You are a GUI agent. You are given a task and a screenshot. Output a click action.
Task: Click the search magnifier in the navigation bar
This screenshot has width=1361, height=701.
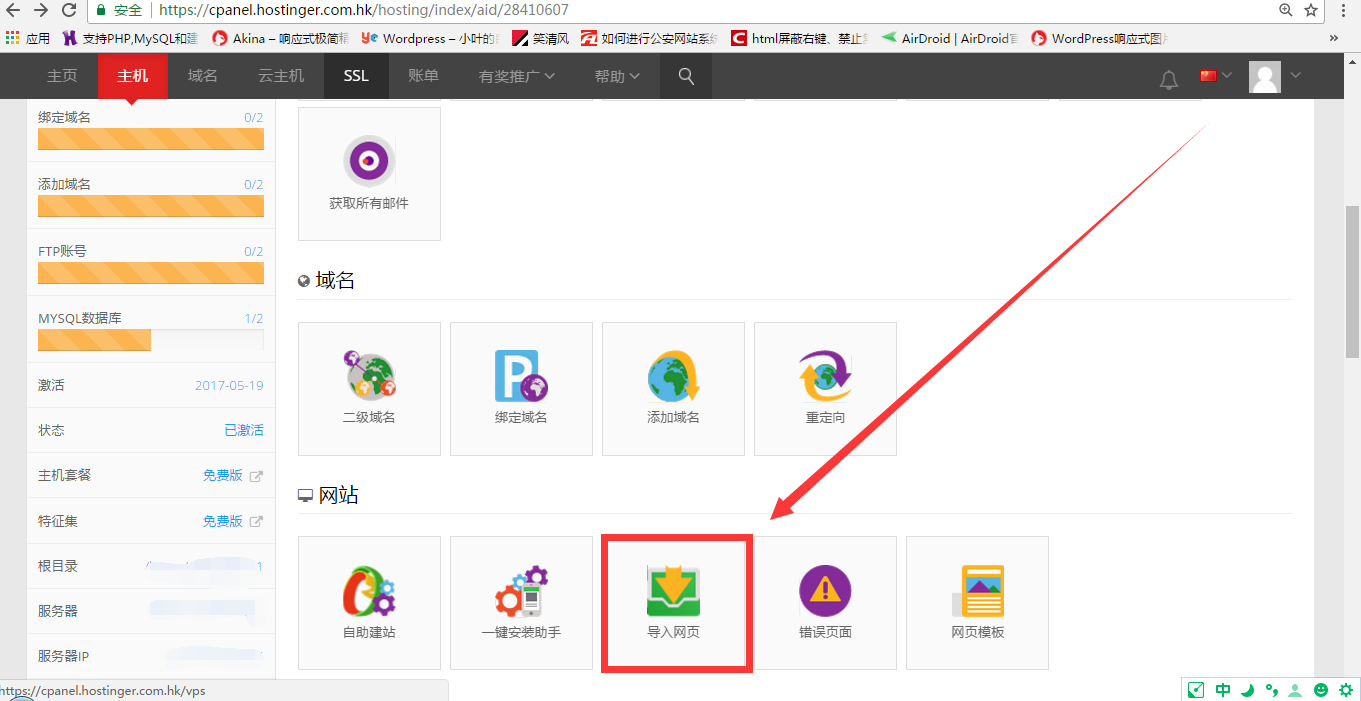686,75
